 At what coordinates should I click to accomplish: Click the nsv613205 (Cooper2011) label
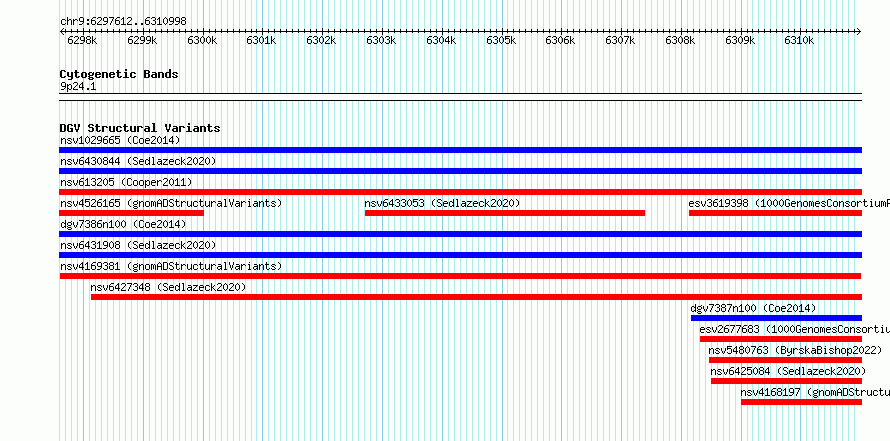point(126,182)
